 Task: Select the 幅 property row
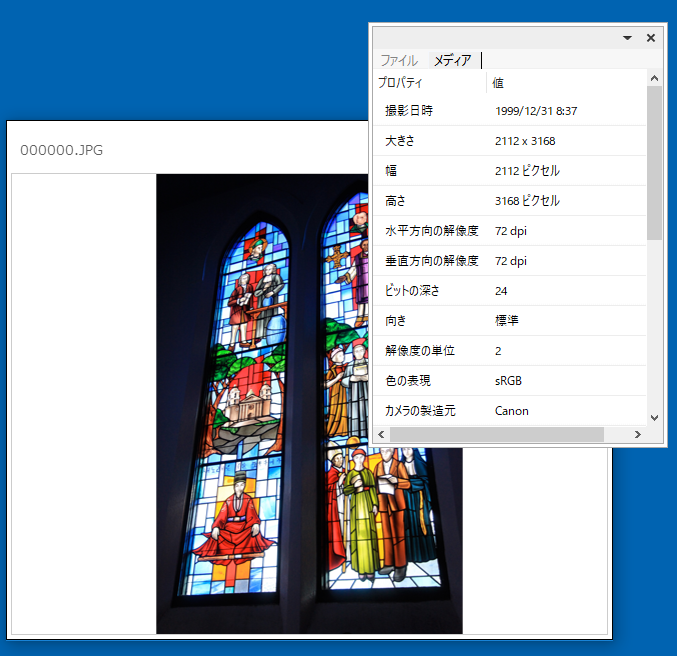(x=509, y=171)
